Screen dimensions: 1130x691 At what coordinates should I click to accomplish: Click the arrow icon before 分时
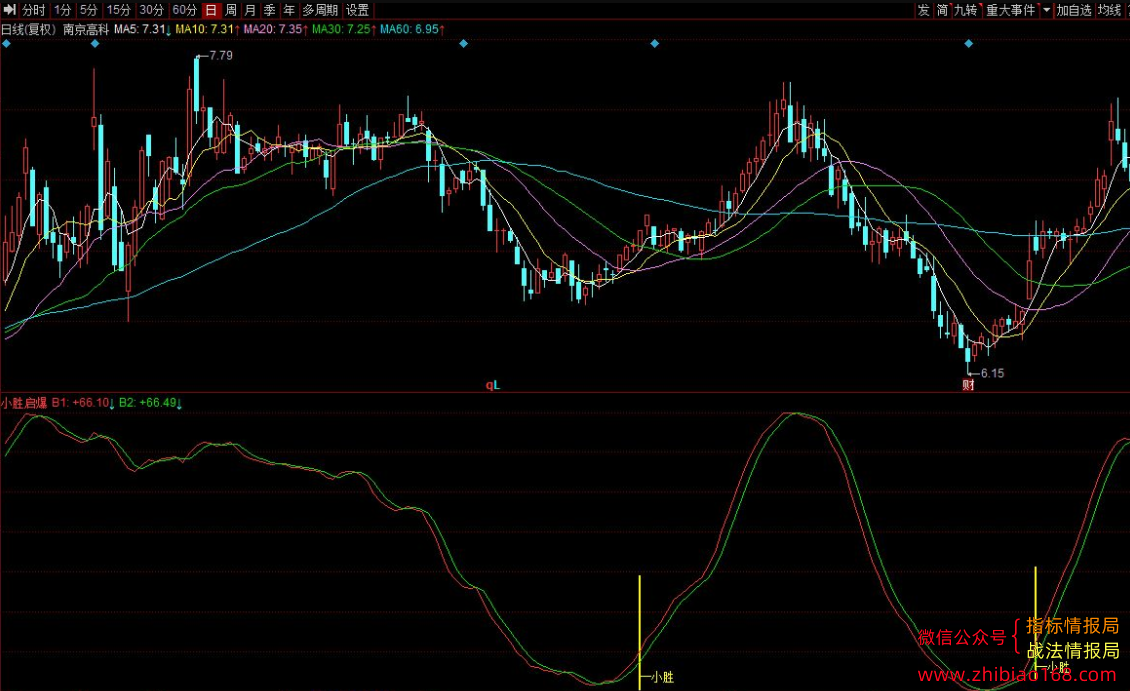point(10,10)
